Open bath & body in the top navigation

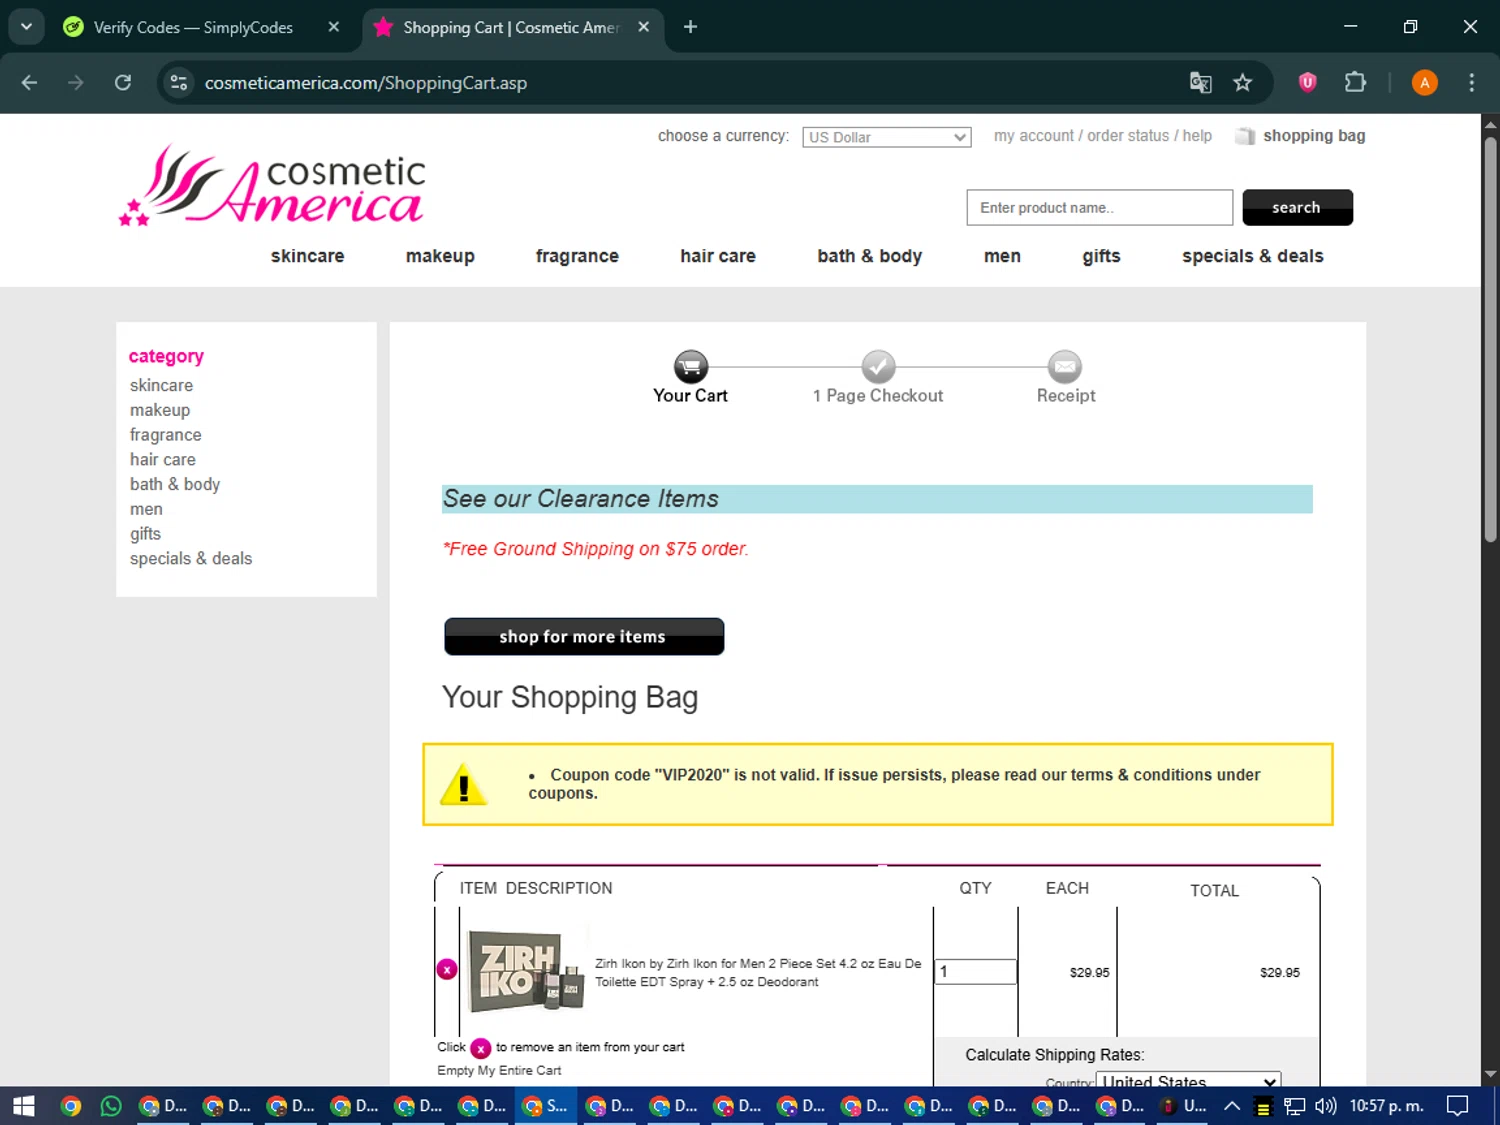pos(869,256)
